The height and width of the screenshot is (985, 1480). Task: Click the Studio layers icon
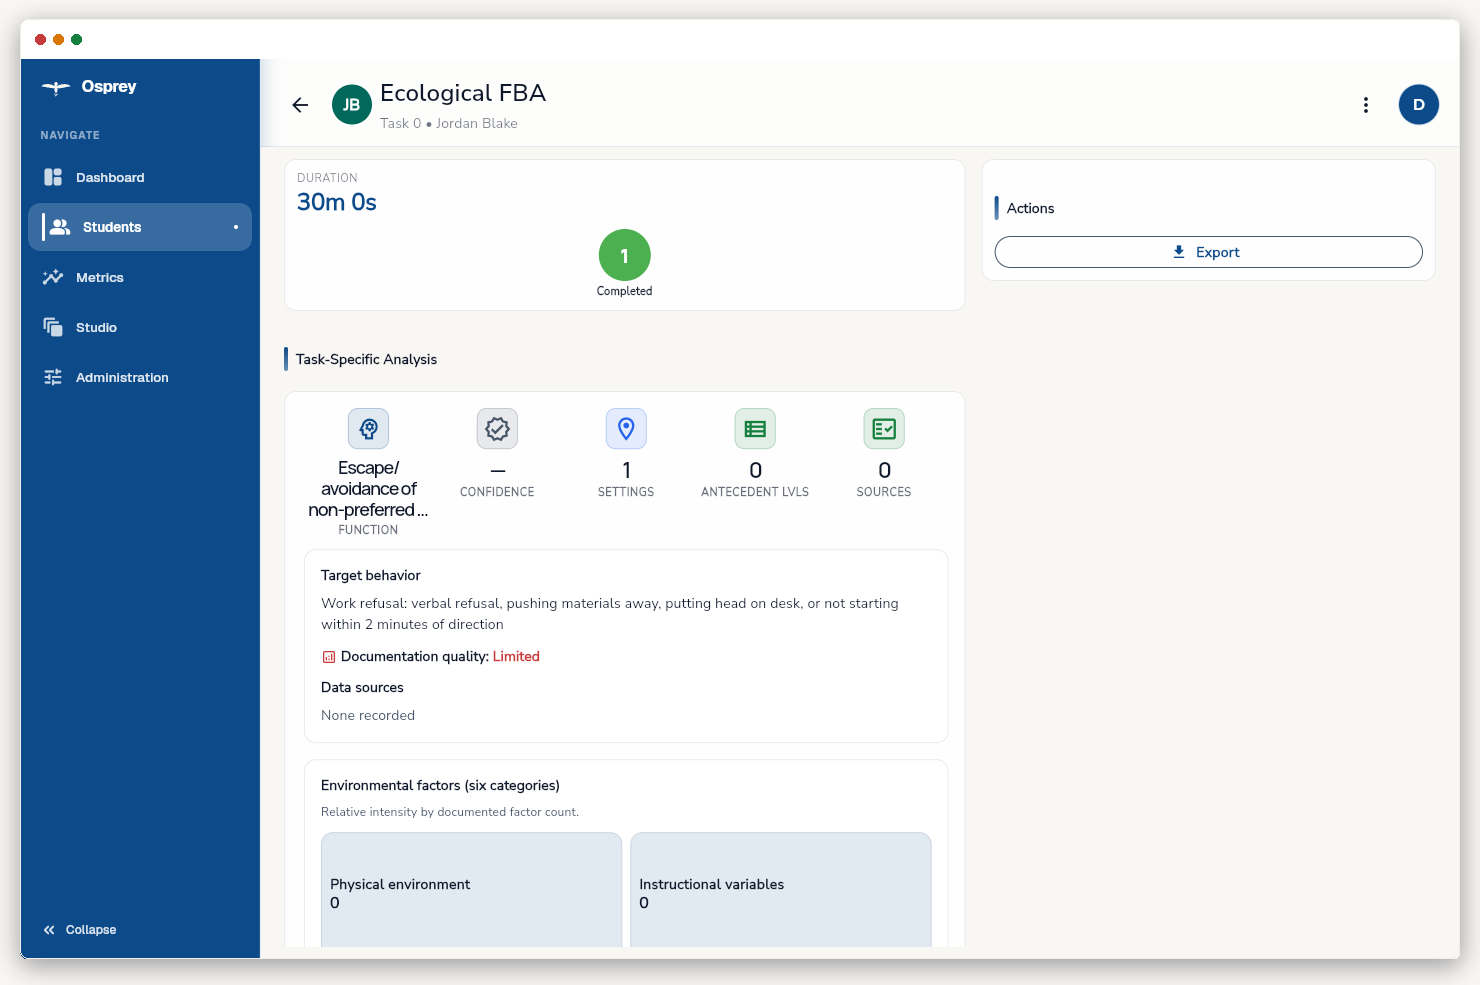53,327
